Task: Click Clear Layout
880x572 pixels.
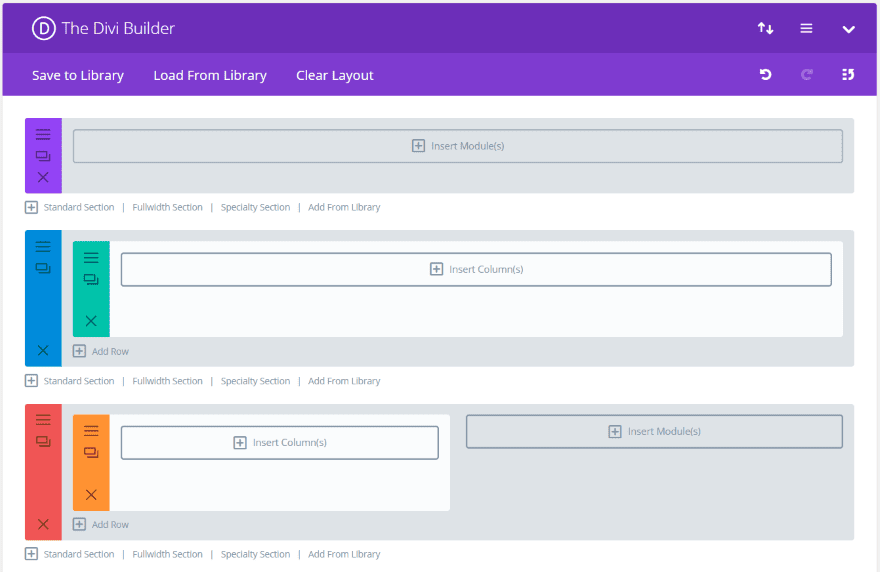Action: 334,75
